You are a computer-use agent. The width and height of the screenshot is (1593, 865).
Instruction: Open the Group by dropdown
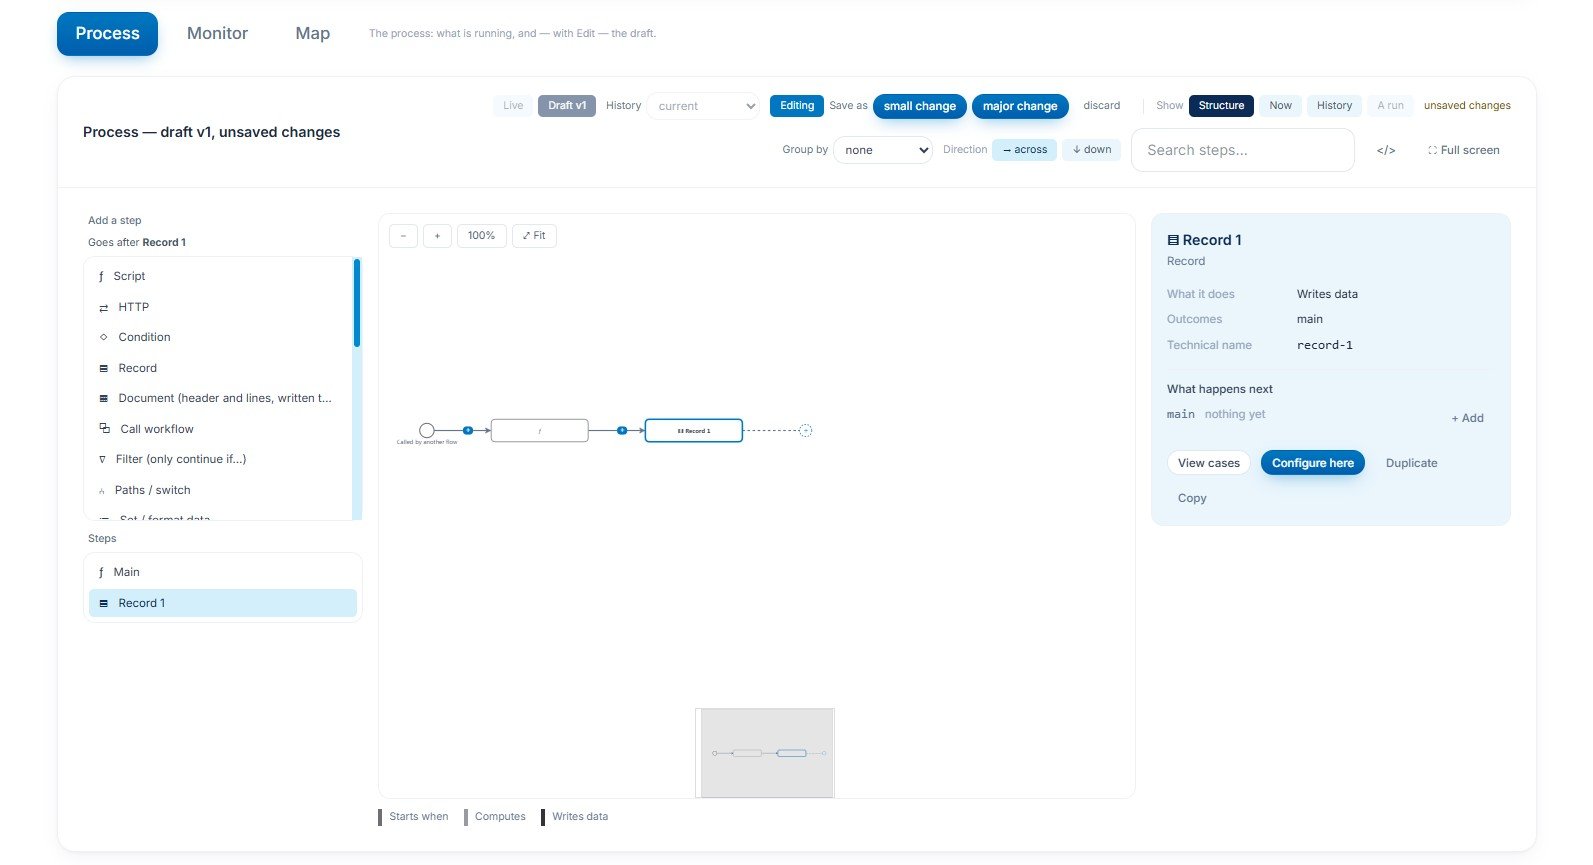[883, 150]
